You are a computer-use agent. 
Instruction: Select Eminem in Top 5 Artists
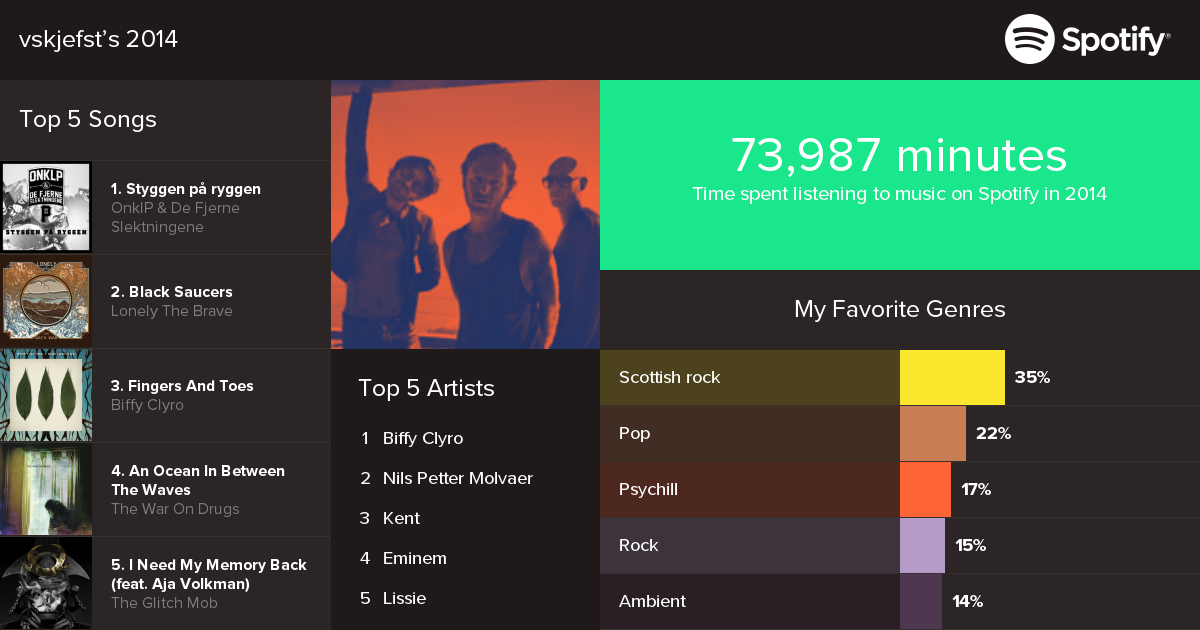click(x=415, y=558)
